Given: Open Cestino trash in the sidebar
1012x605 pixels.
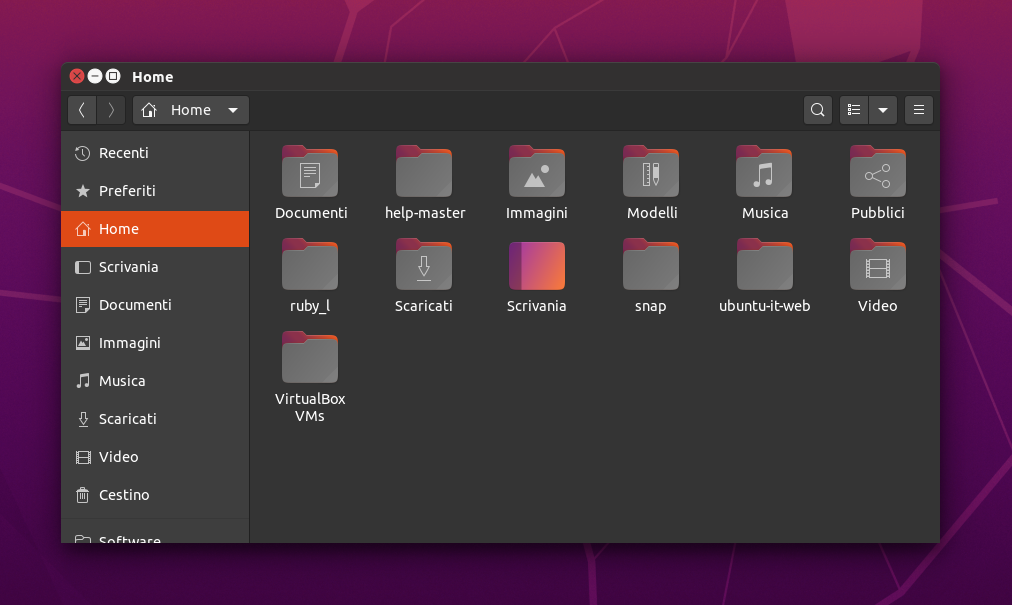Looking at the screenshot, I should [x=155, y=495].
